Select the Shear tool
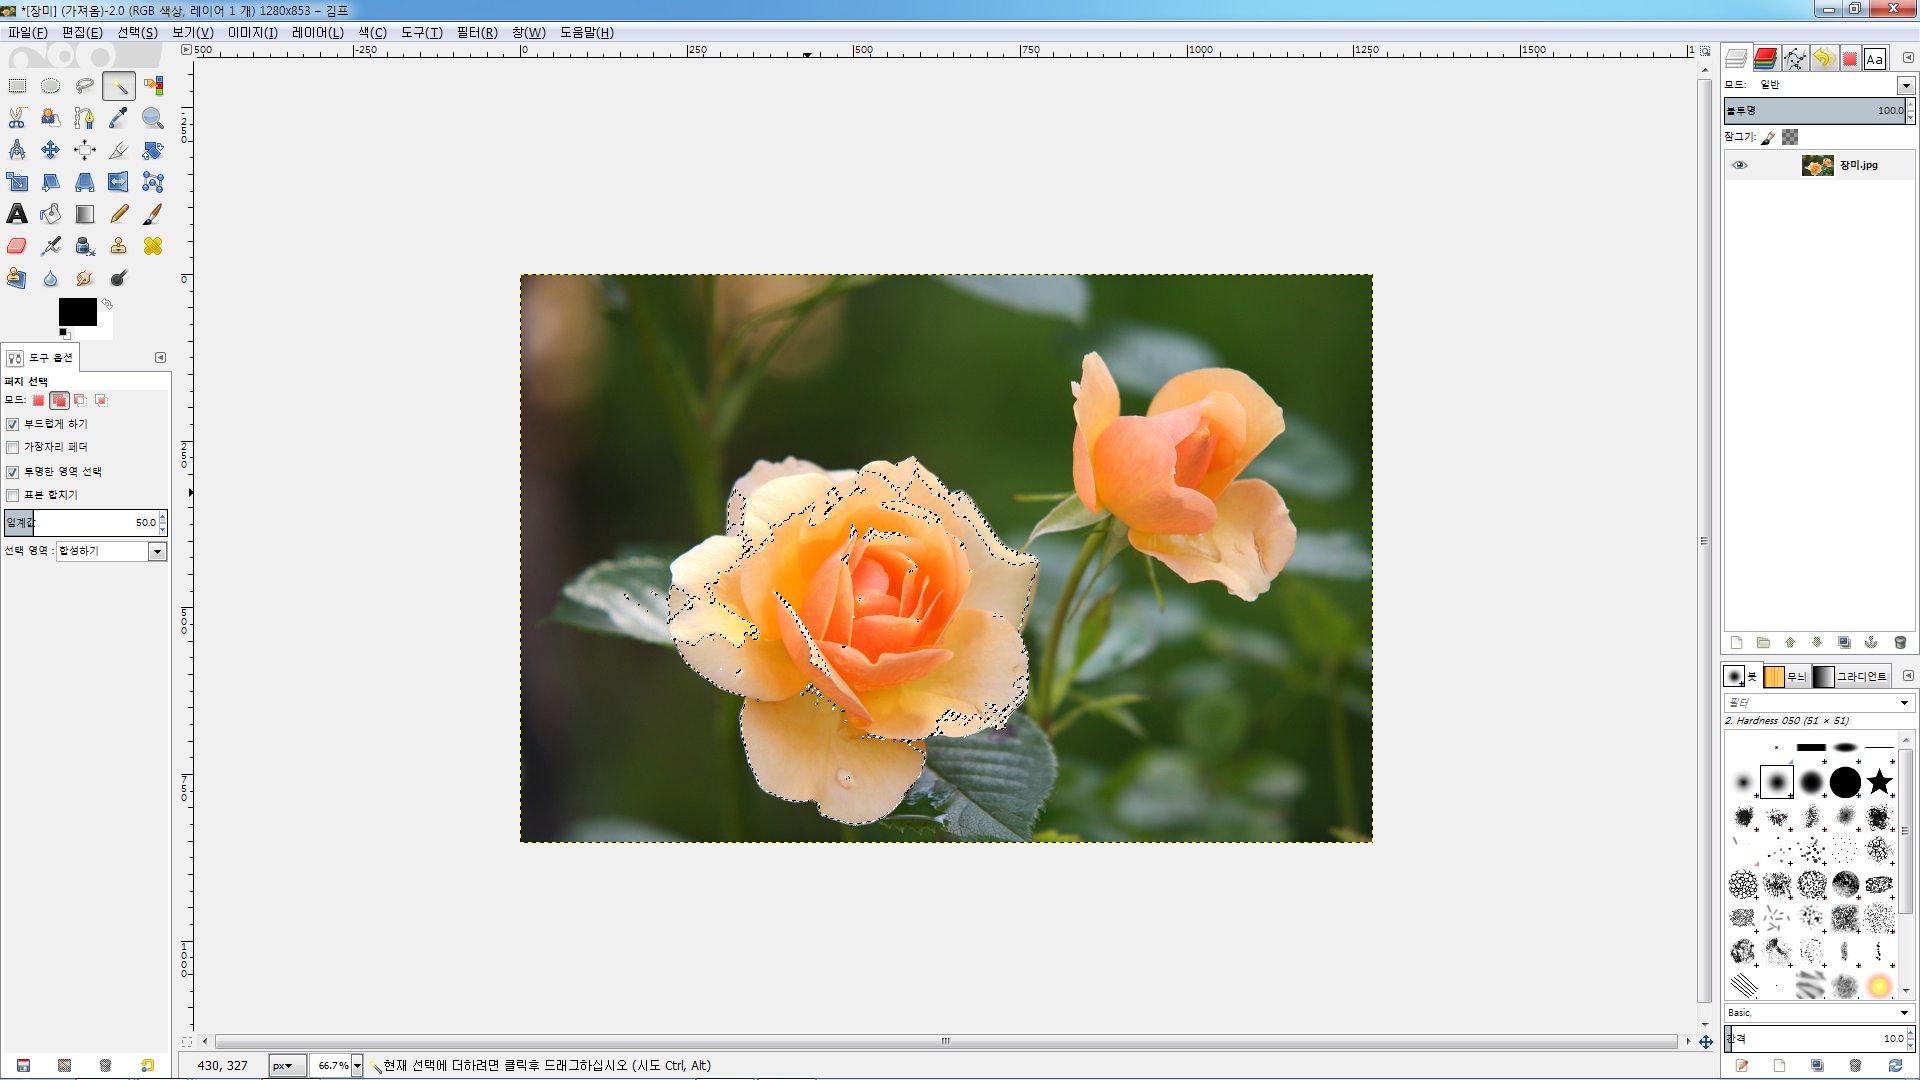 pyautogui.click(x=51, y=182)
